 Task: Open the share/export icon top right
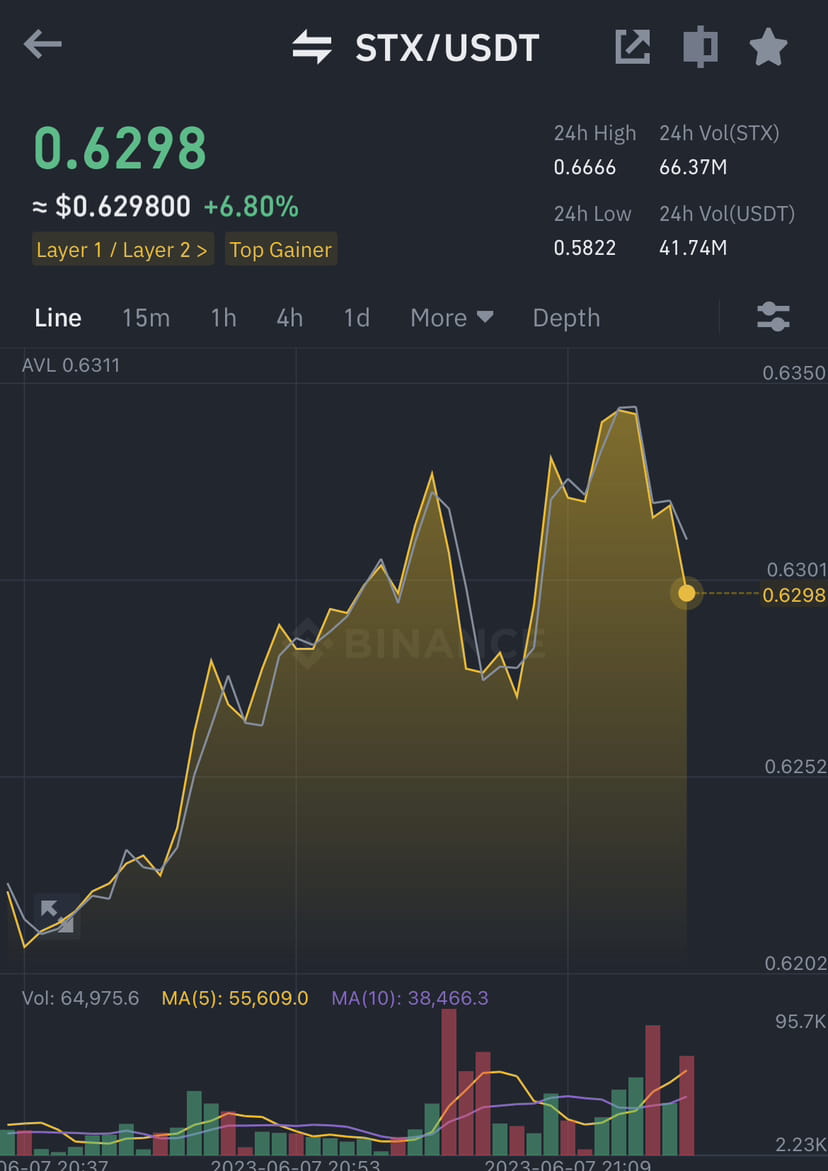point(632,46)
